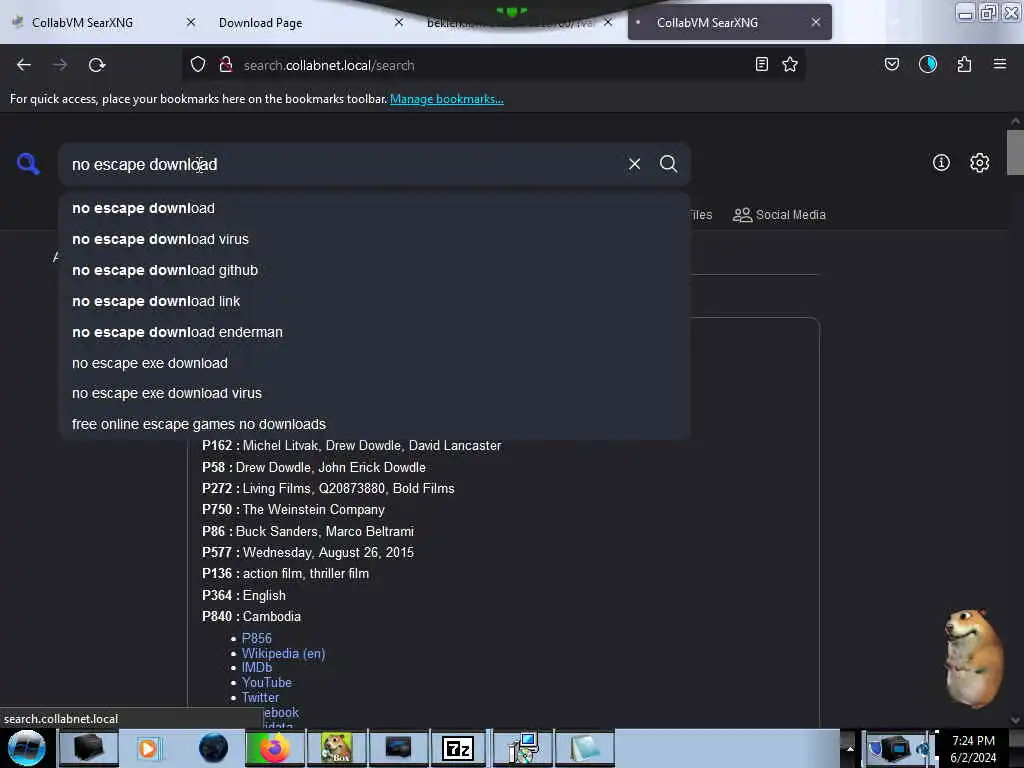The width and height of the screenshot is (1024, 768).
Task: Open the media player taskbar icon
Action: coord(148,748)
